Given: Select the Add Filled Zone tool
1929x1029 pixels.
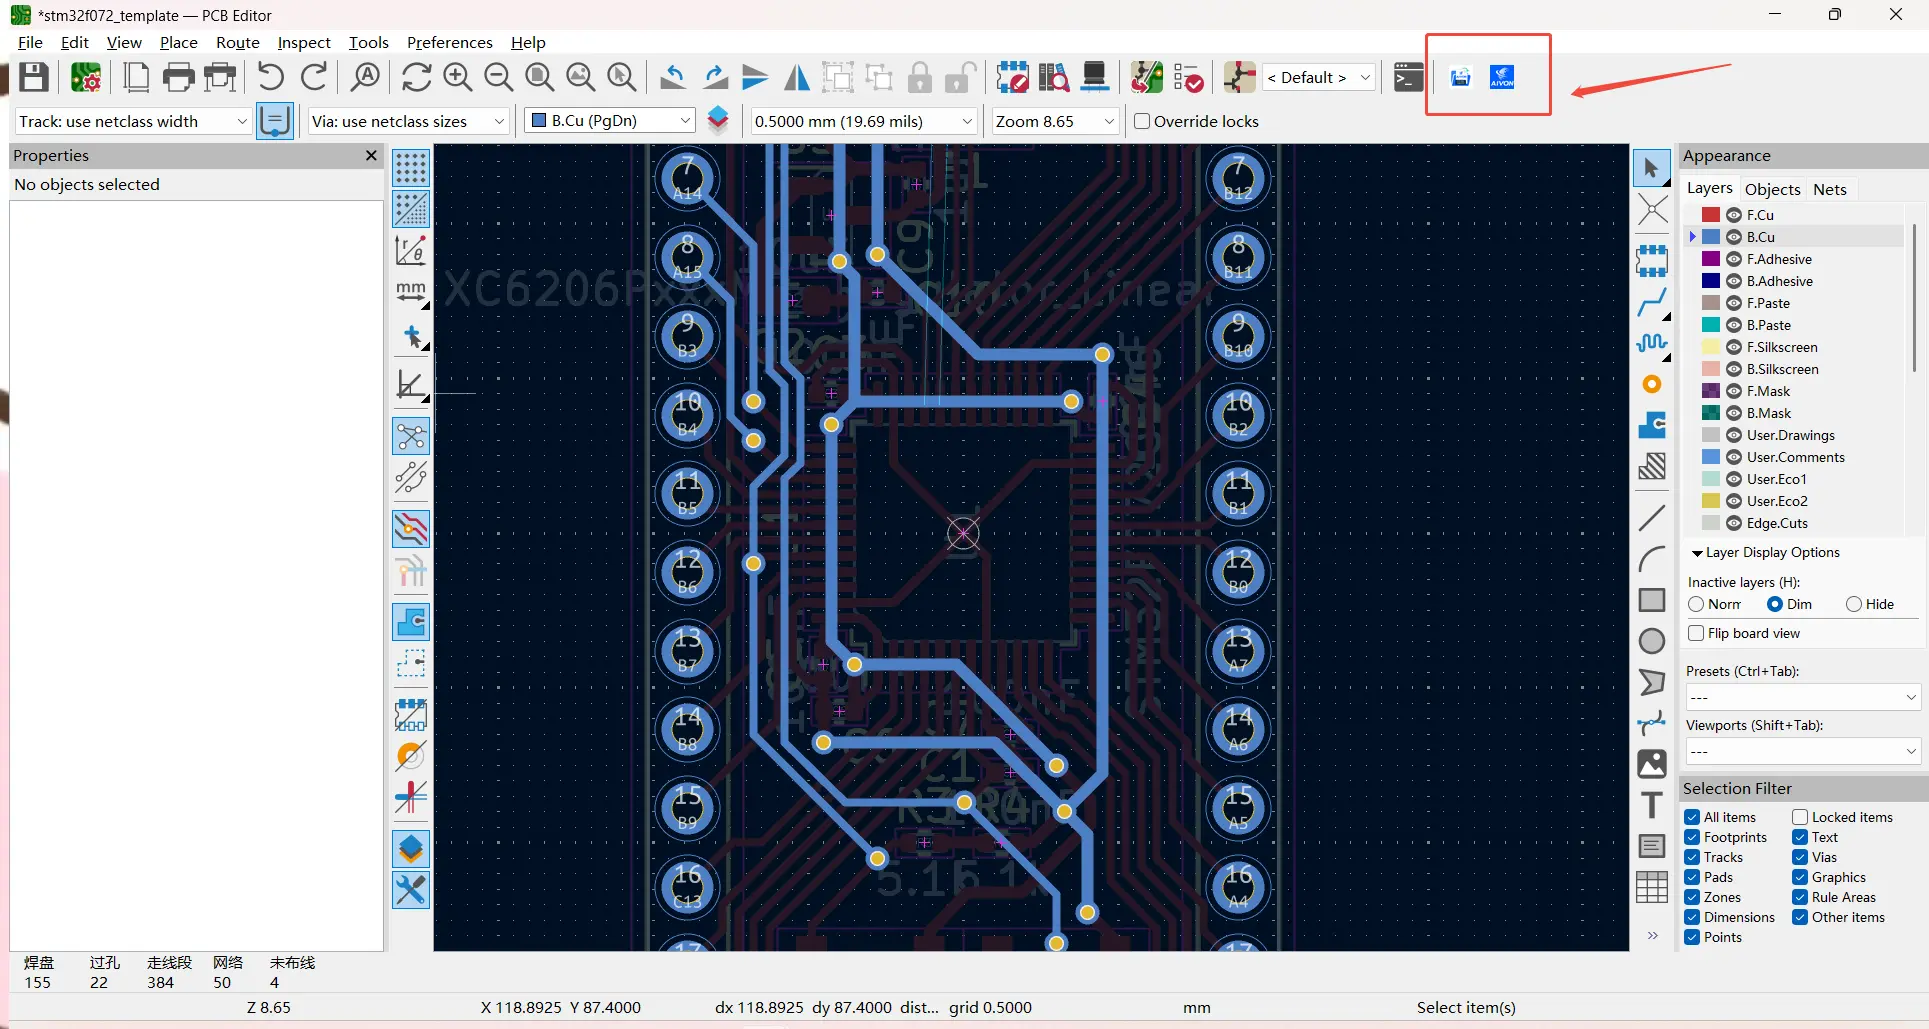Looking at the screenshot, I should click(1652, 425).
